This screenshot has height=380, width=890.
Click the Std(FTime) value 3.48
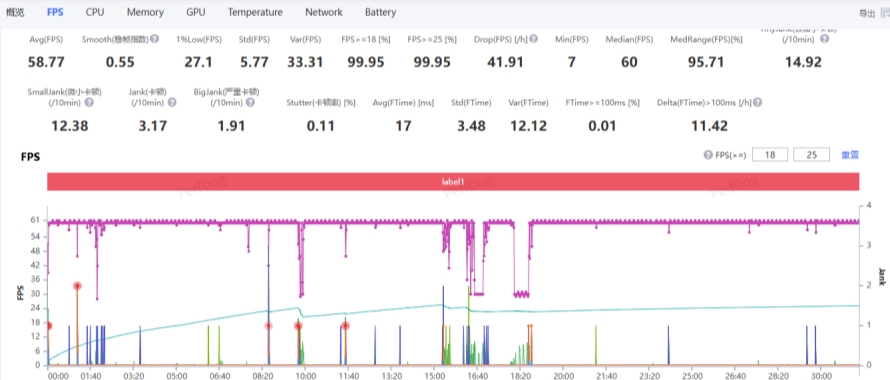coord(471,126)
